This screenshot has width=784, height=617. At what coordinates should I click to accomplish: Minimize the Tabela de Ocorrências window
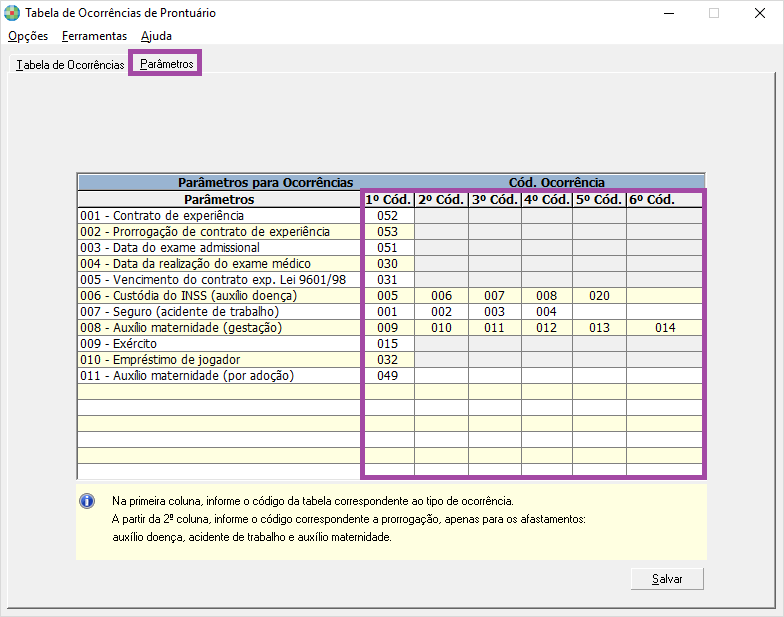pyautogui.click(x=668, y=13)
